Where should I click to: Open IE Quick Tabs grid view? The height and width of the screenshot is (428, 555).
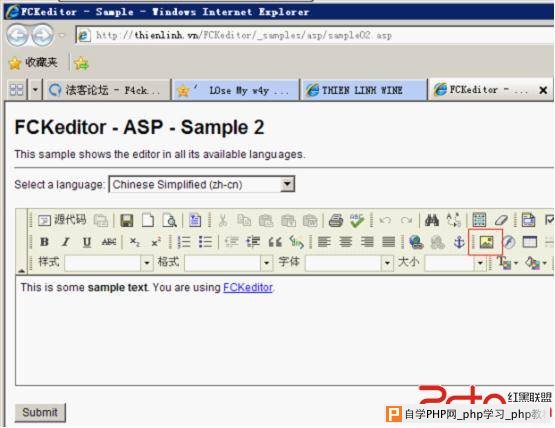pyautogui.click(x=17, y=90)
